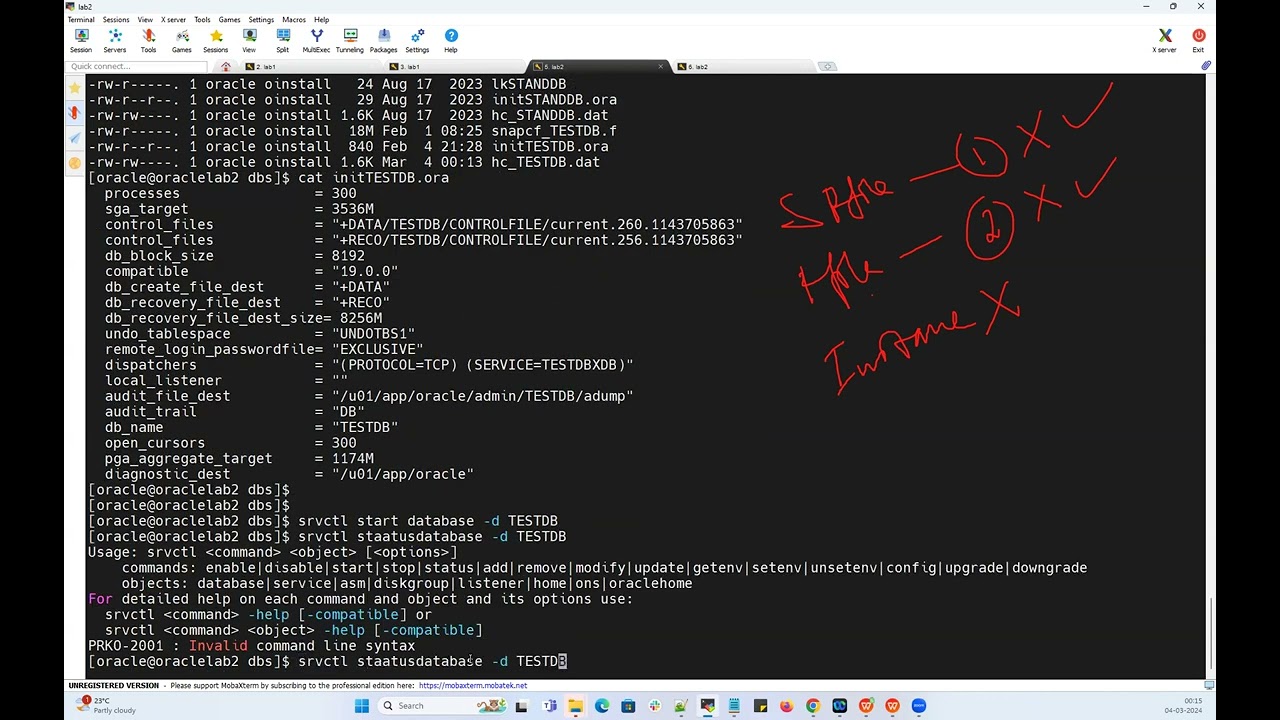The height and width of the screenshot is (720, 1280).
Task: Open the sidebar Sessions star icon
Action: (x=75, y=88)
